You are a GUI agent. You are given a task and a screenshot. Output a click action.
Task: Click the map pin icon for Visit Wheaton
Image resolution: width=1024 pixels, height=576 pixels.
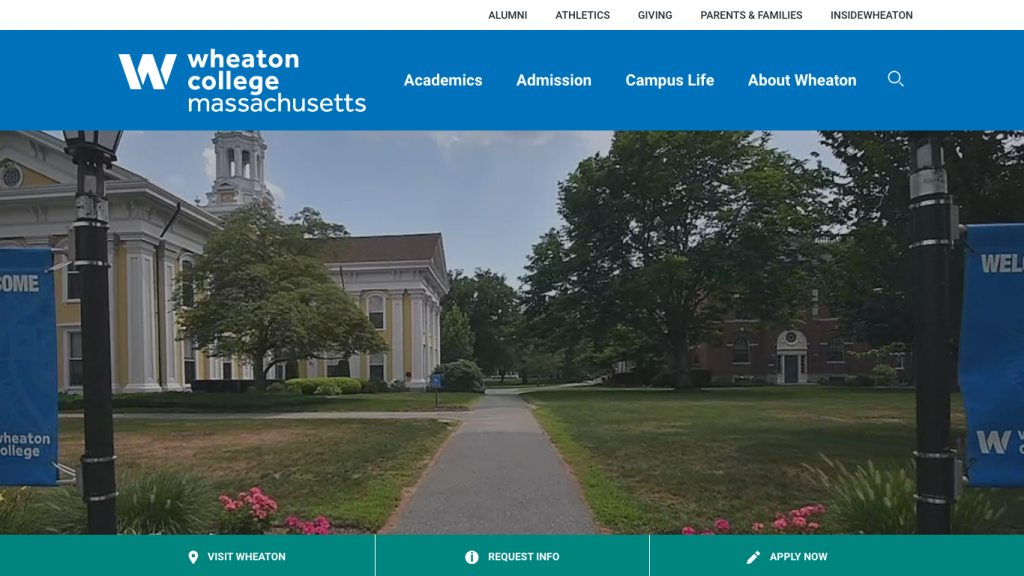[193, 557]
